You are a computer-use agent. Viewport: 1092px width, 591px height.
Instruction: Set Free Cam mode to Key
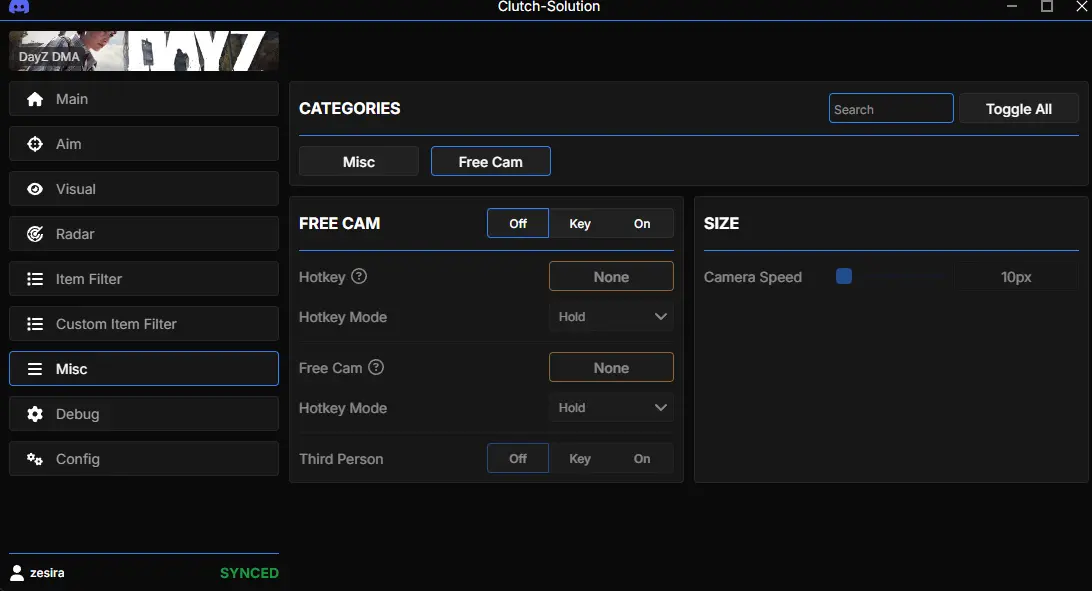pyautogui.click(x=580, y=223)
